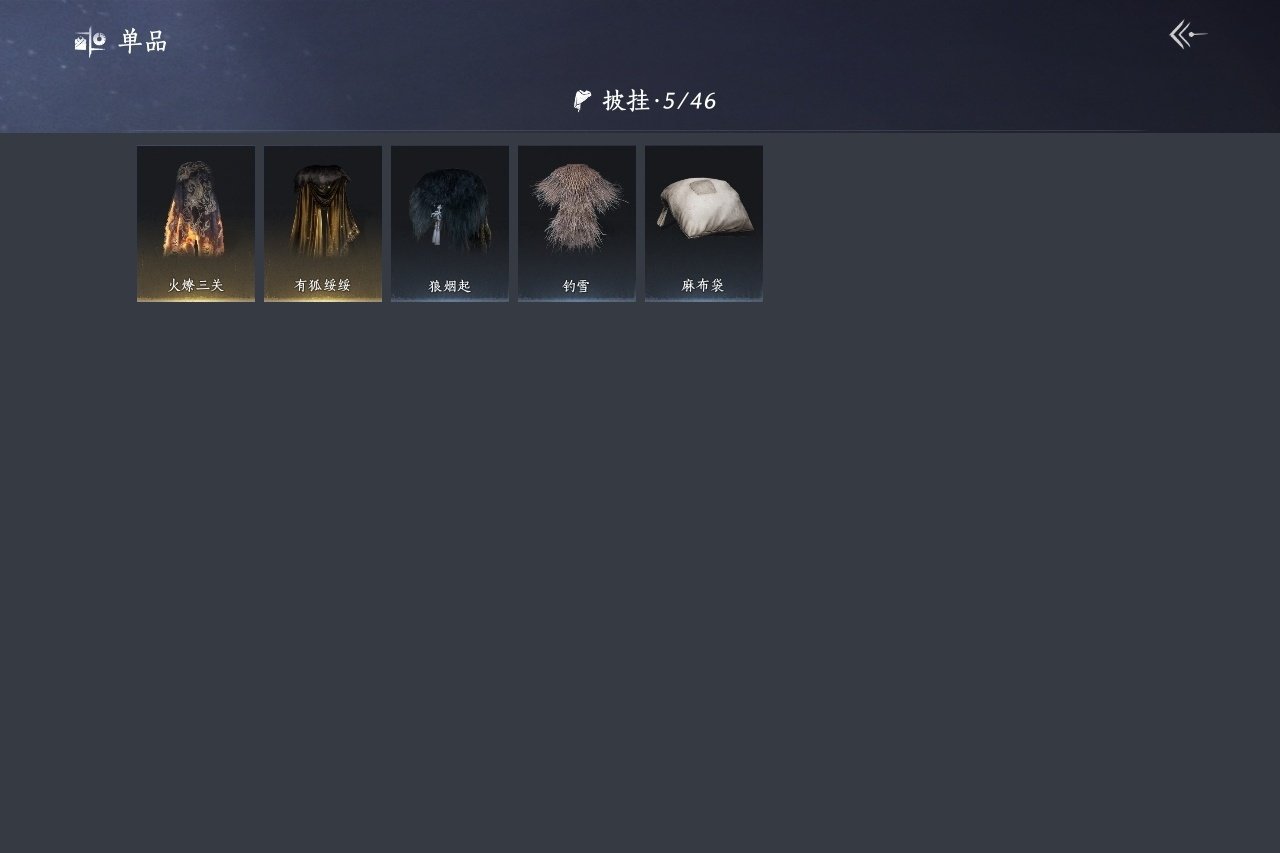The height and width of the screenshot is (853, 1280).
Task: Select the straw 钓雪 cape artwork
Action: pos(577,207)
